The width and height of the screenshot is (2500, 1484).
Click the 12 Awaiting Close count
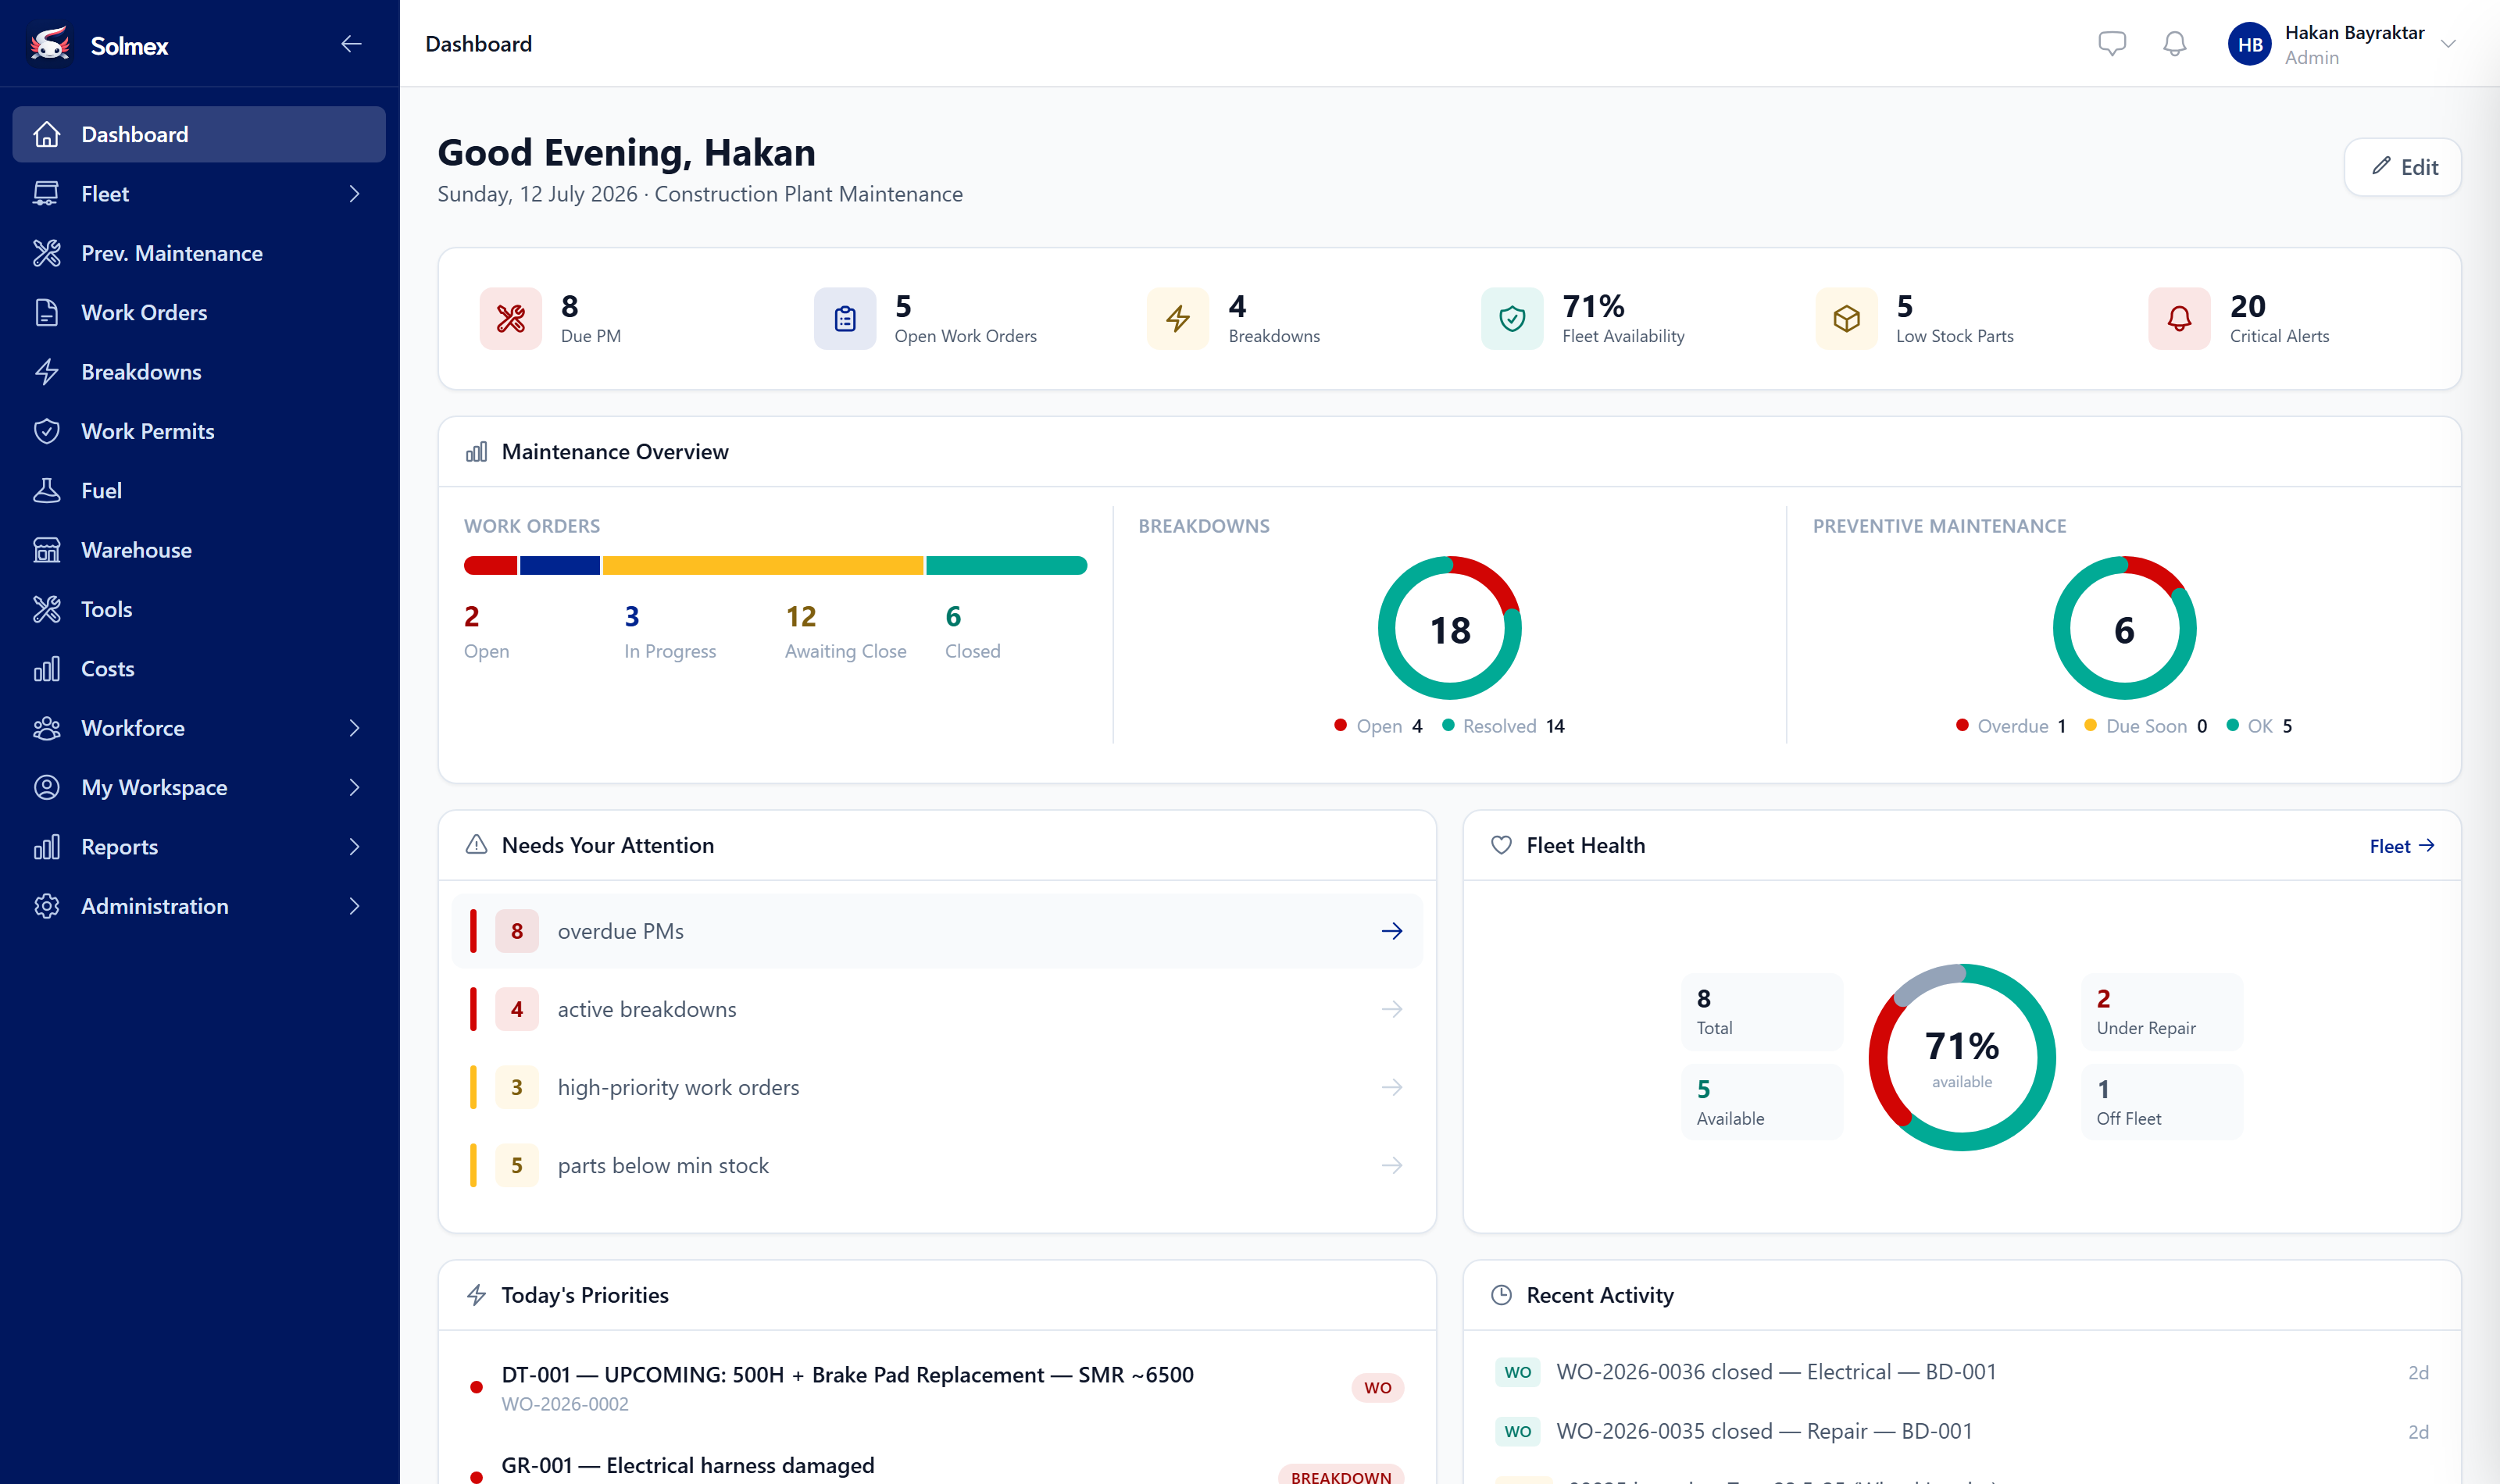[845, 632]
